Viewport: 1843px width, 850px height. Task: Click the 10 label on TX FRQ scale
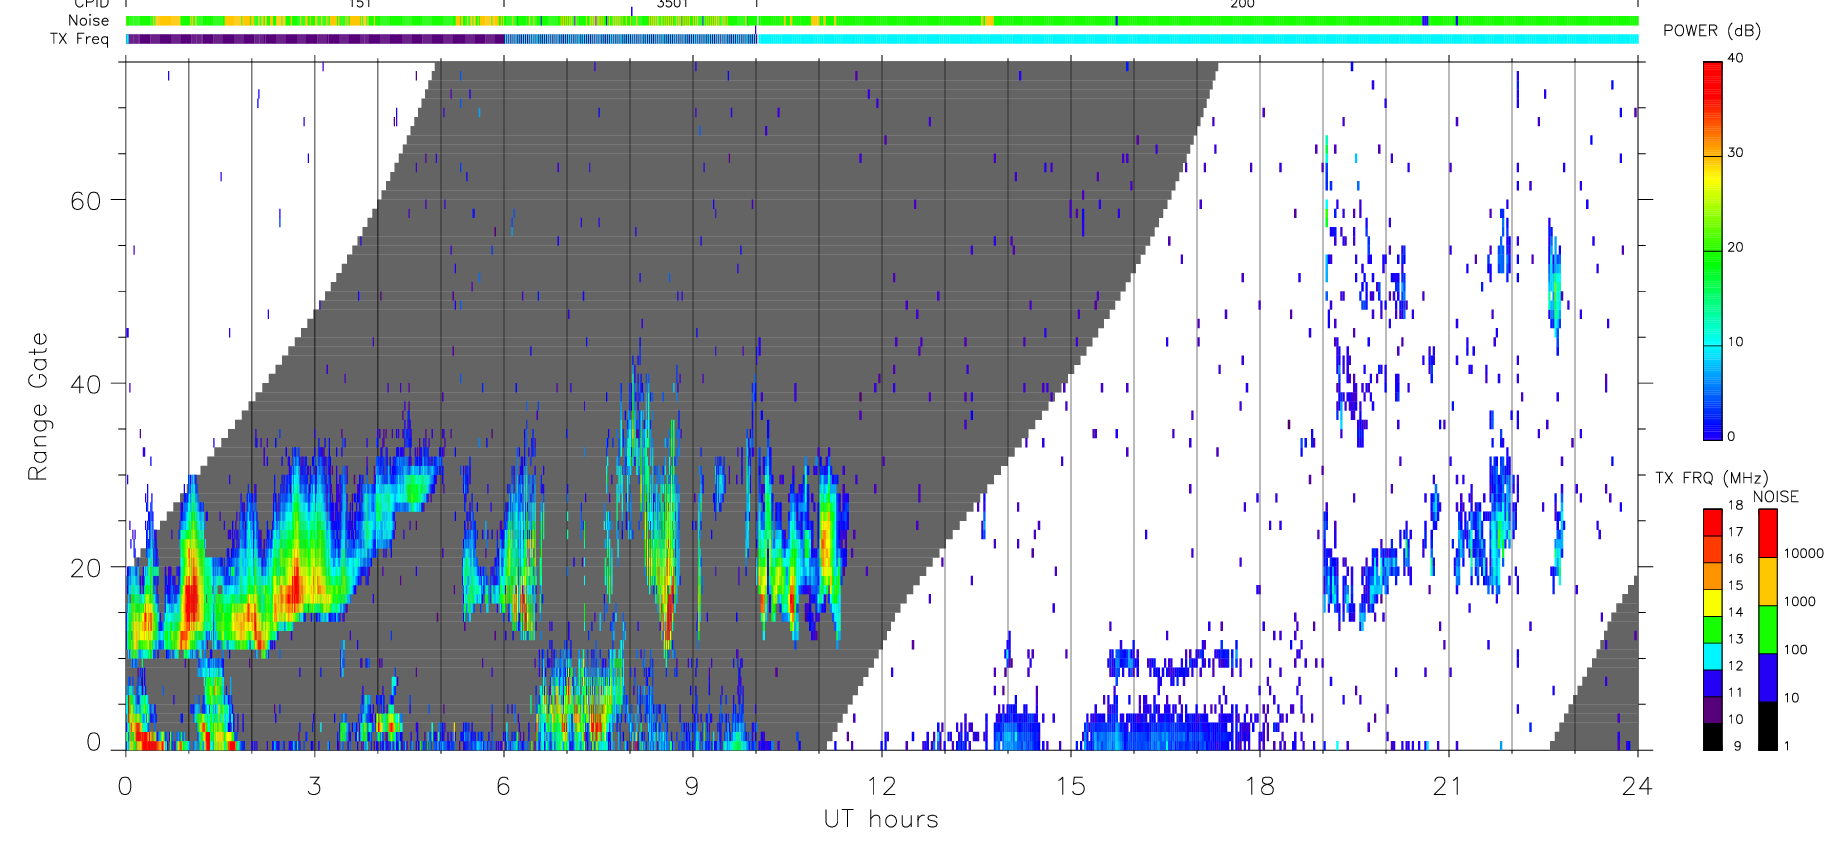[1735, 719]
